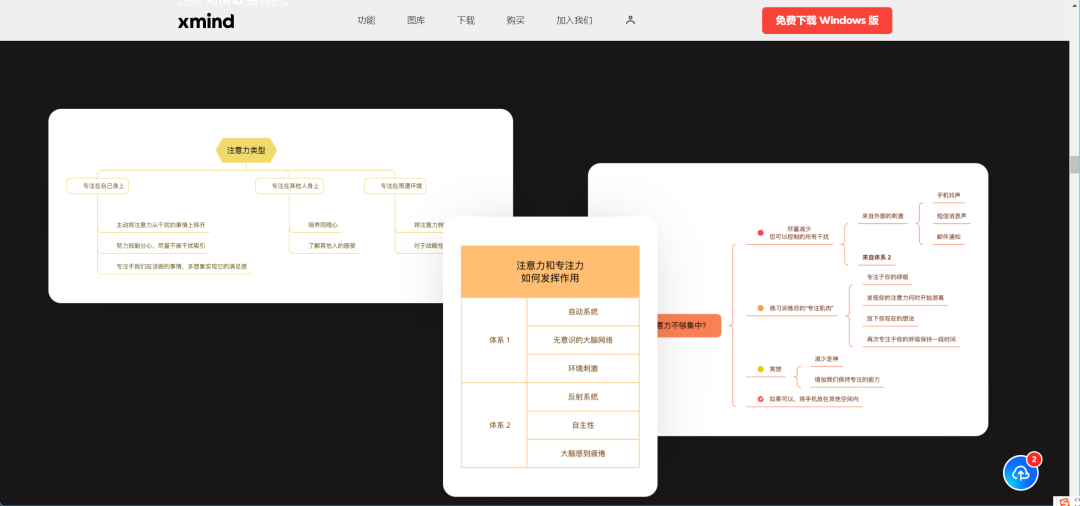The width and height of the screenshot is (1080, 506).
Task: Select the 注意力类型 hexagon topic
Action: click(x=246, y=150)
